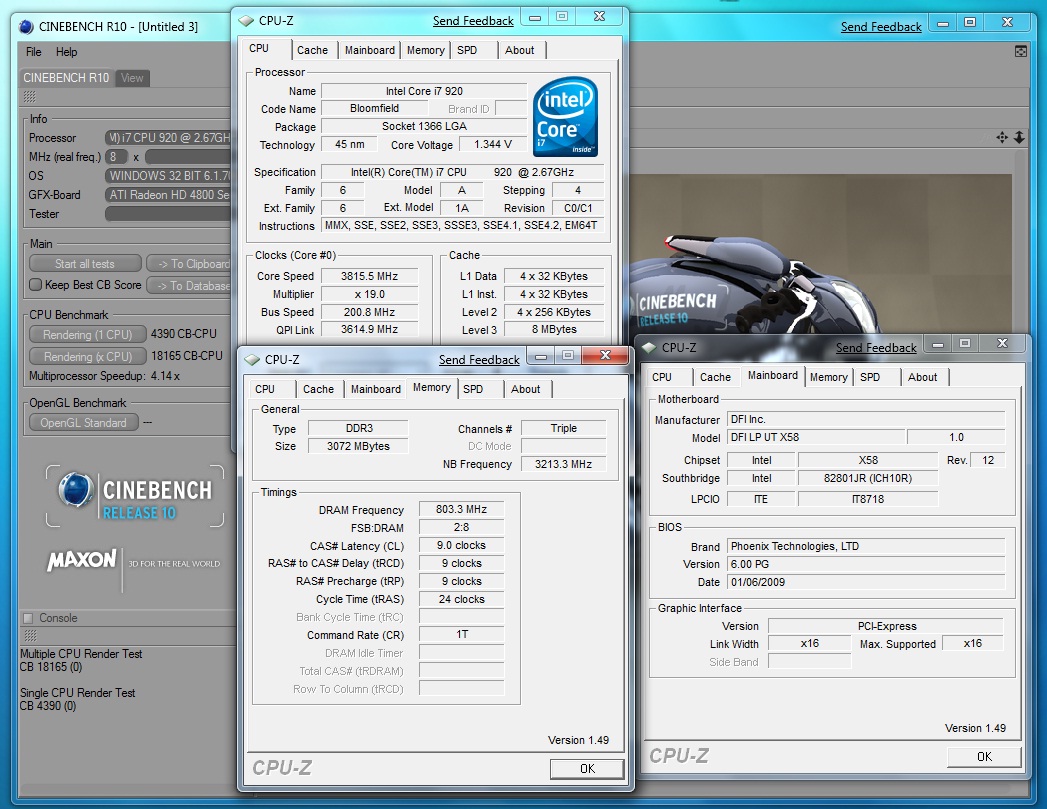The width and height of the screenshot is (1047, 809).
Task: Open Cache tab in Mainboard CPU-Z window
Action: tap(715, 377)
